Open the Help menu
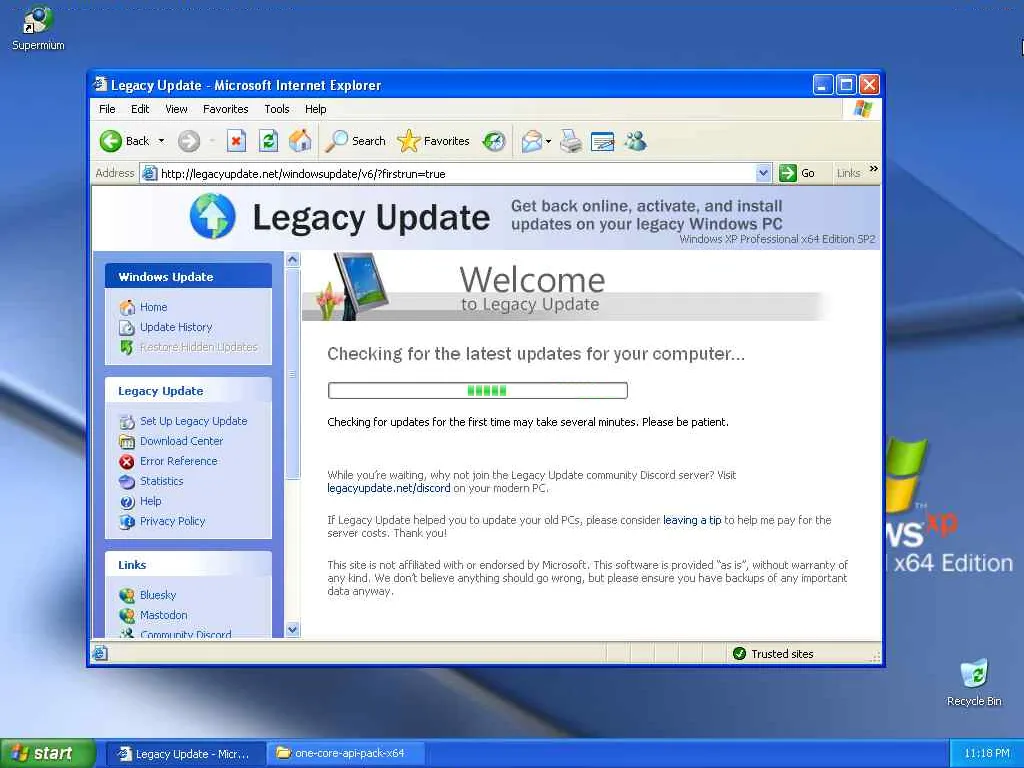The width and height of the screenshot is (1024, 768). coord(315,109)
